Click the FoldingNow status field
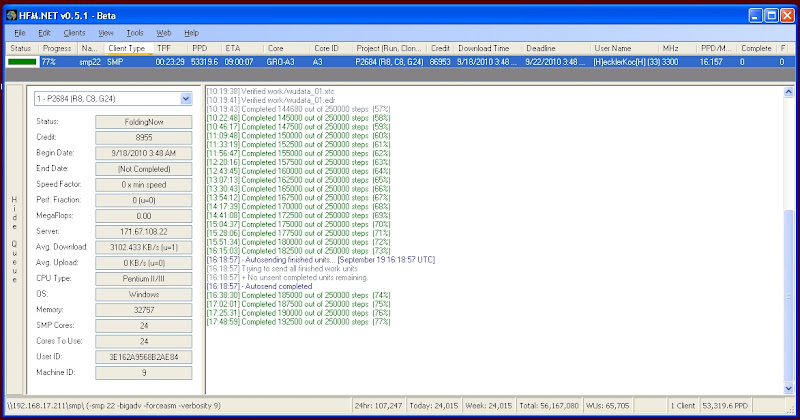Viewport: 800px width, 420px height. click(x=143, y=122)
